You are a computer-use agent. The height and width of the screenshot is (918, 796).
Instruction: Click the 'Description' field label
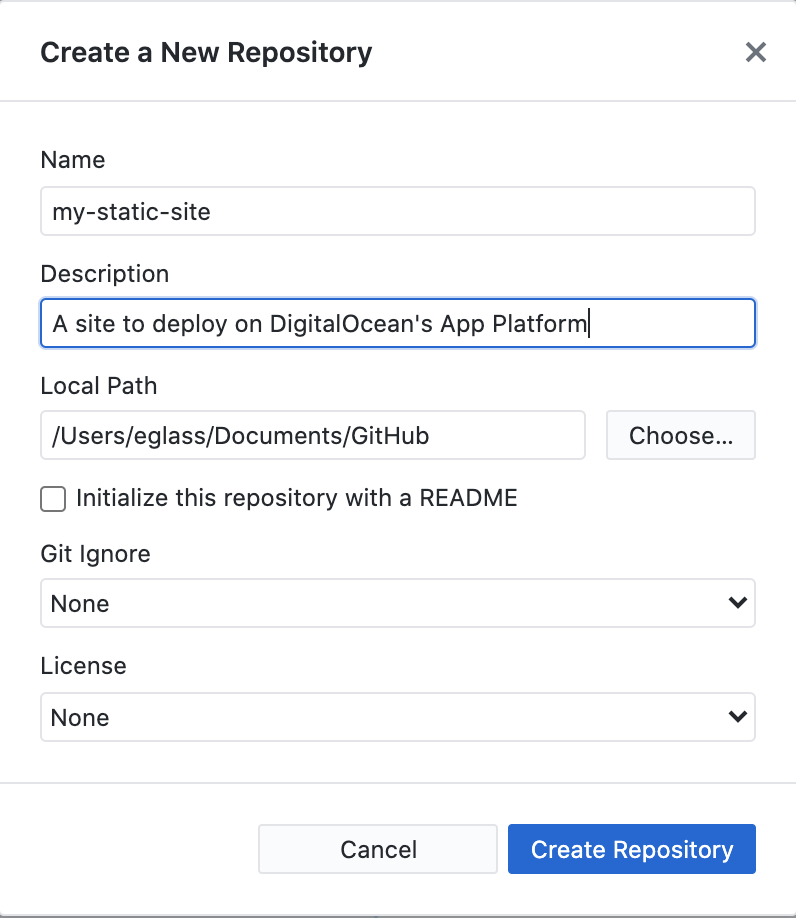coord(104,274)
